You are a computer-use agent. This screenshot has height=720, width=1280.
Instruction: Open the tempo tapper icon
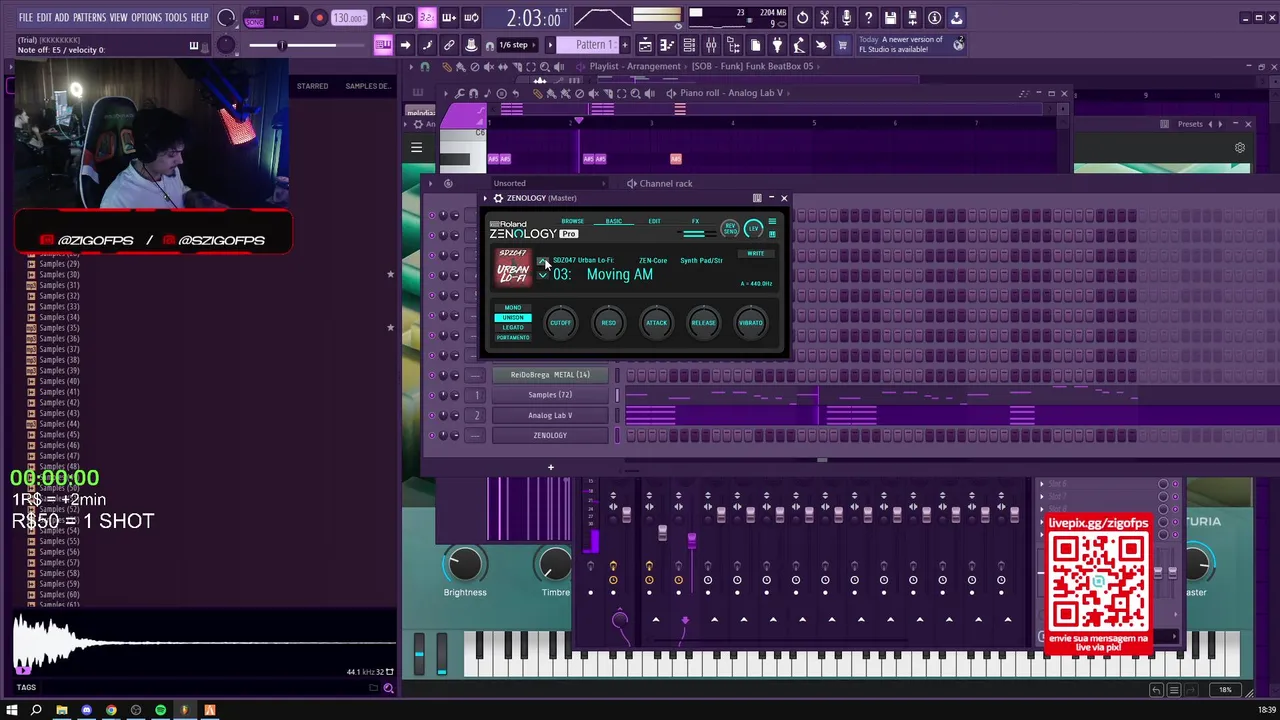coord(799,45)
